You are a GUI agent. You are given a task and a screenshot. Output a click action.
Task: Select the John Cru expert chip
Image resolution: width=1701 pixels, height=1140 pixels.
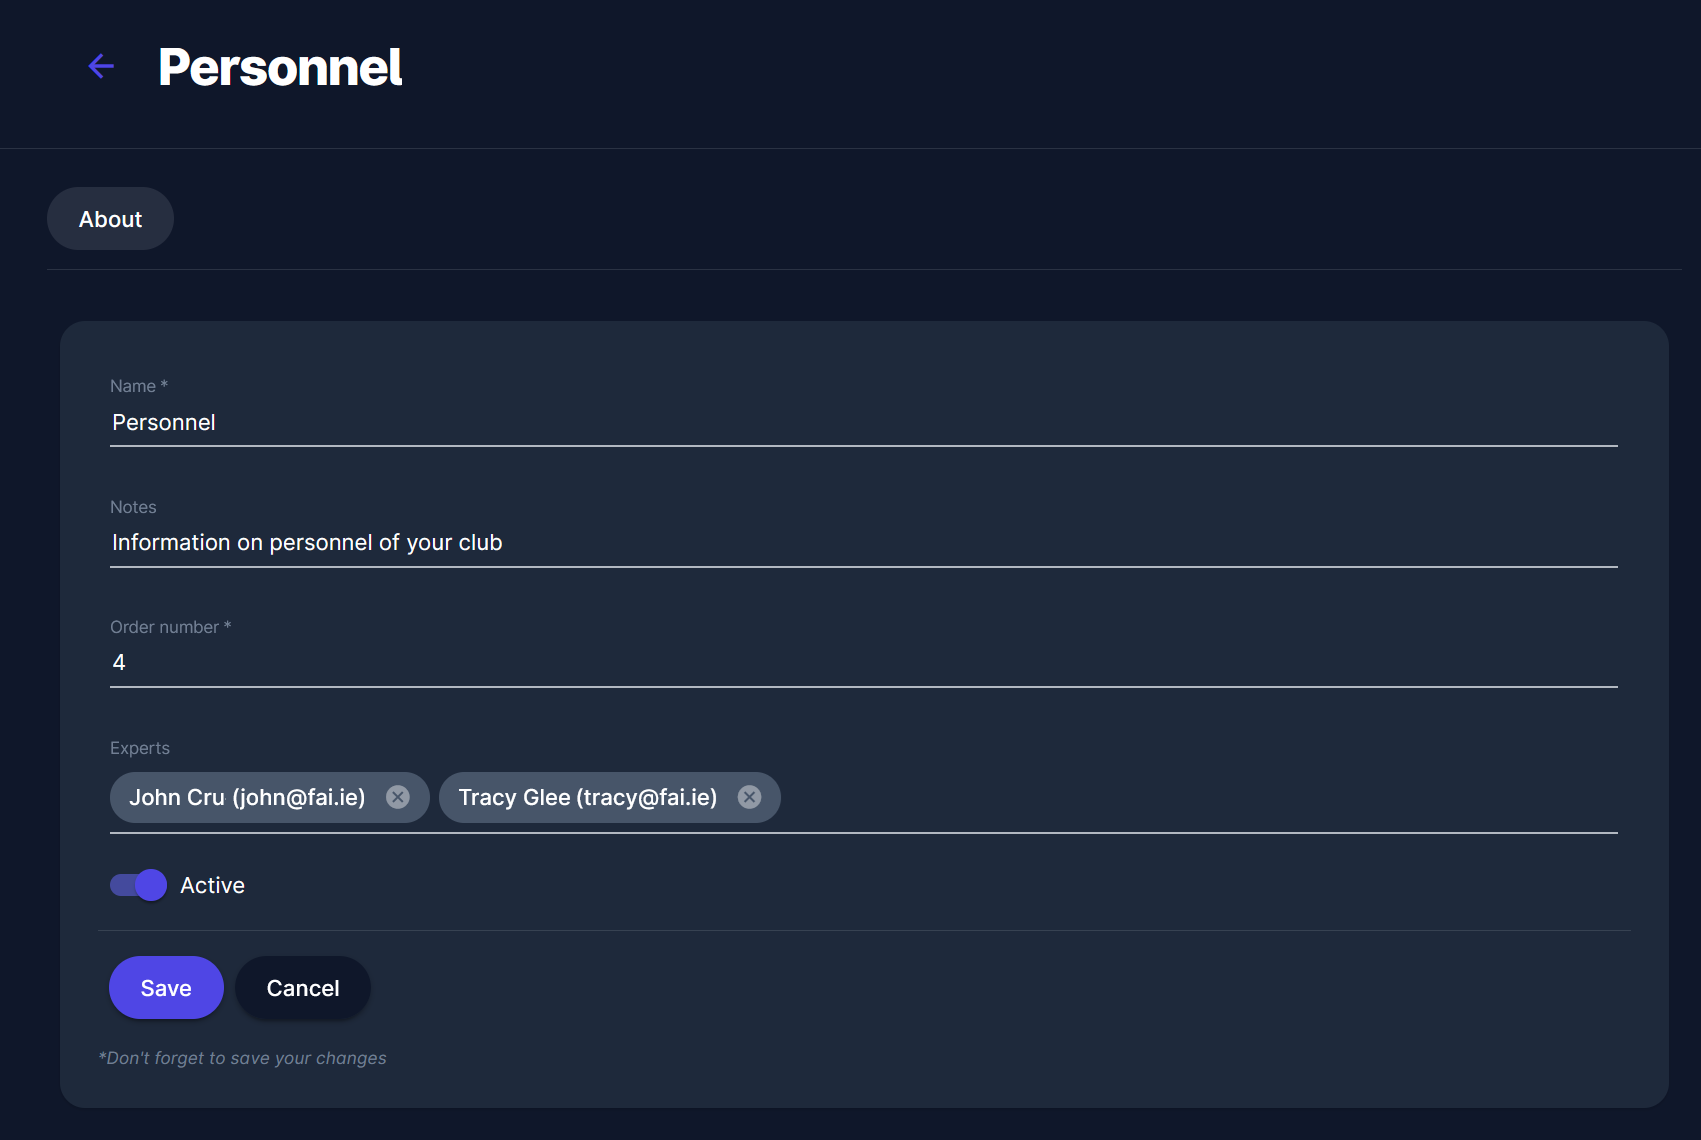click(247, 798)
